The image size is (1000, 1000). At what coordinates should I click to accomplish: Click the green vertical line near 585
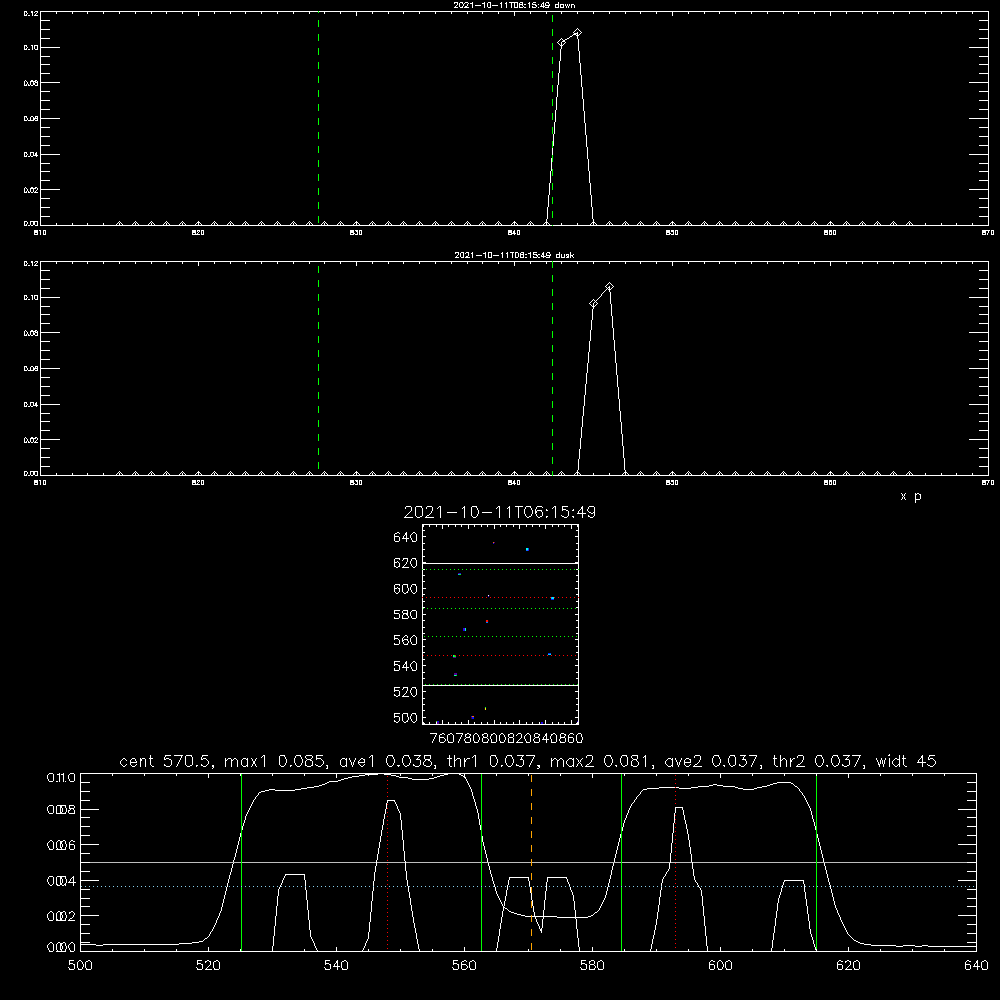point(621,861)
